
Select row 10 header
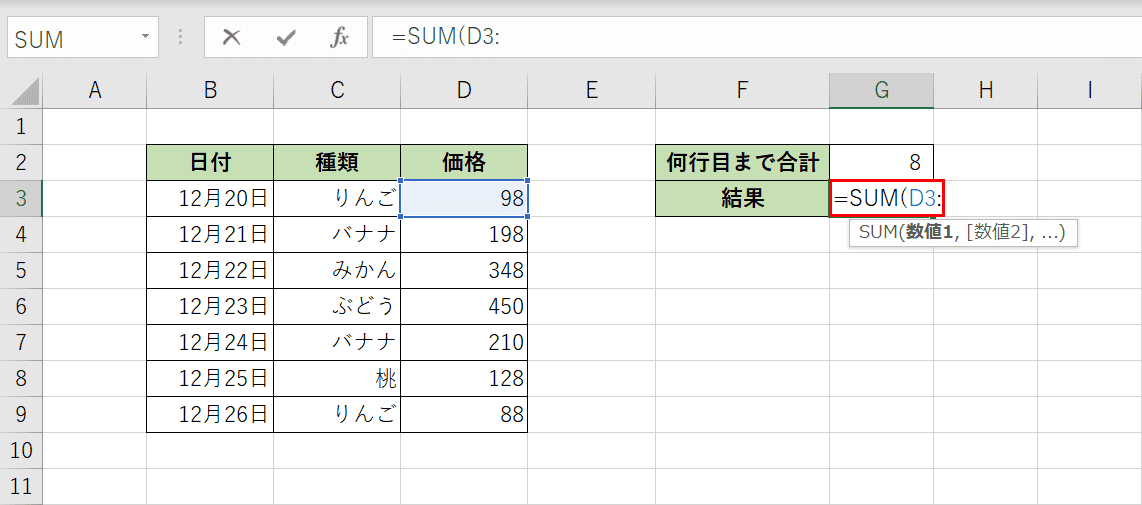pyautogui.click(x=21, y=450)
